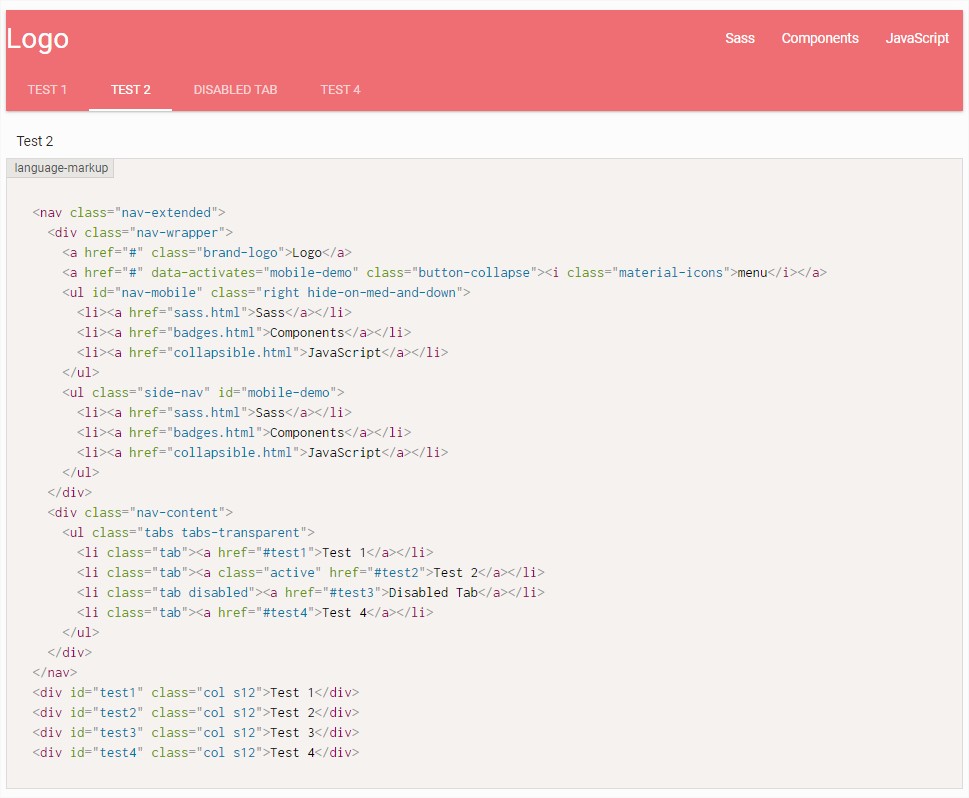Switch to the TEST 1 tab

coord(47,90)
